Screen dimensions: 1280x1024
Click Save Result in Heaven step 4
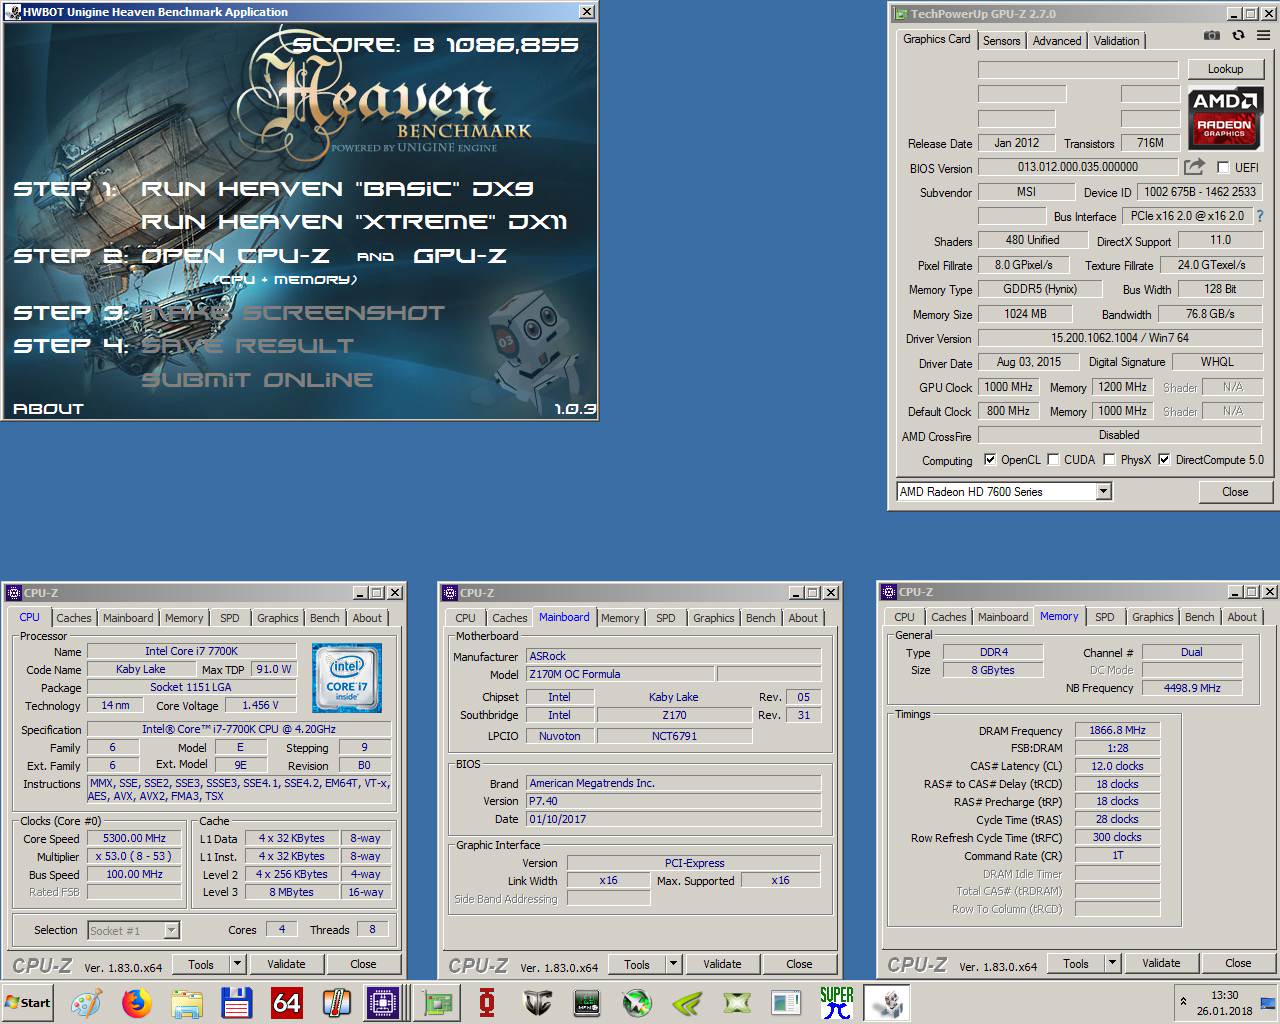[247, 345]
